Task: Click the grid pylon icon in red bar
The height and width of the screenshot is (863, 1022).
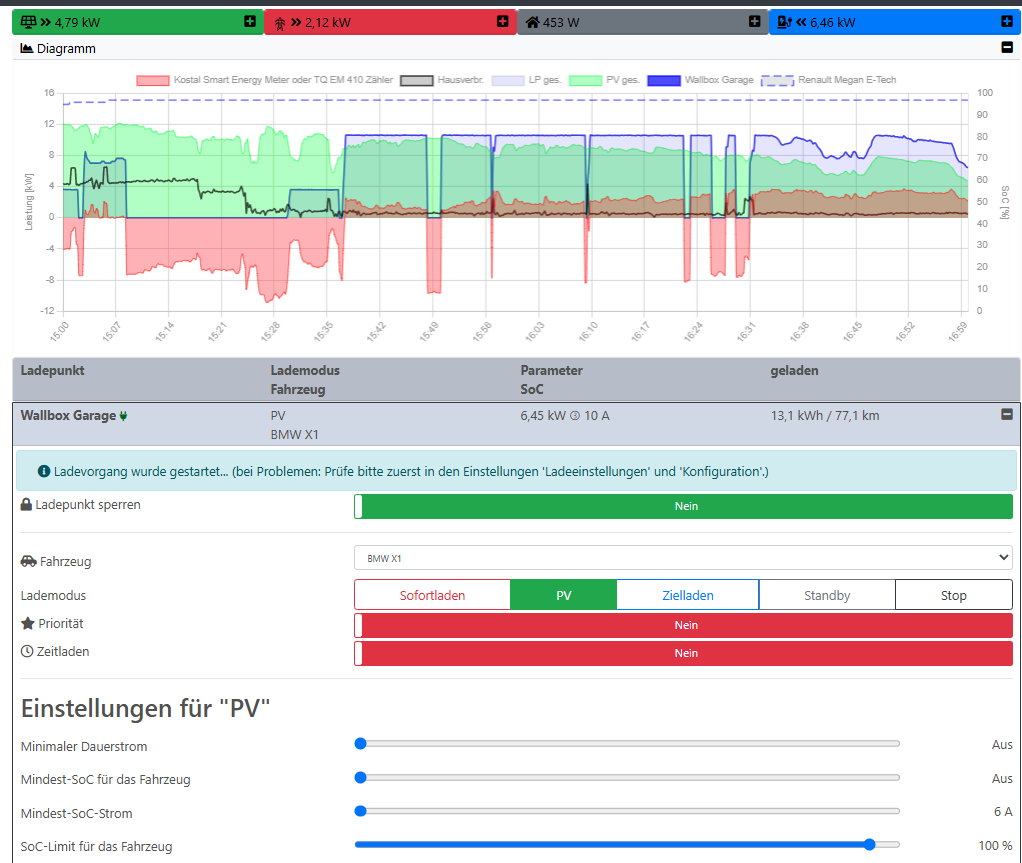Action: coord(280,22)
